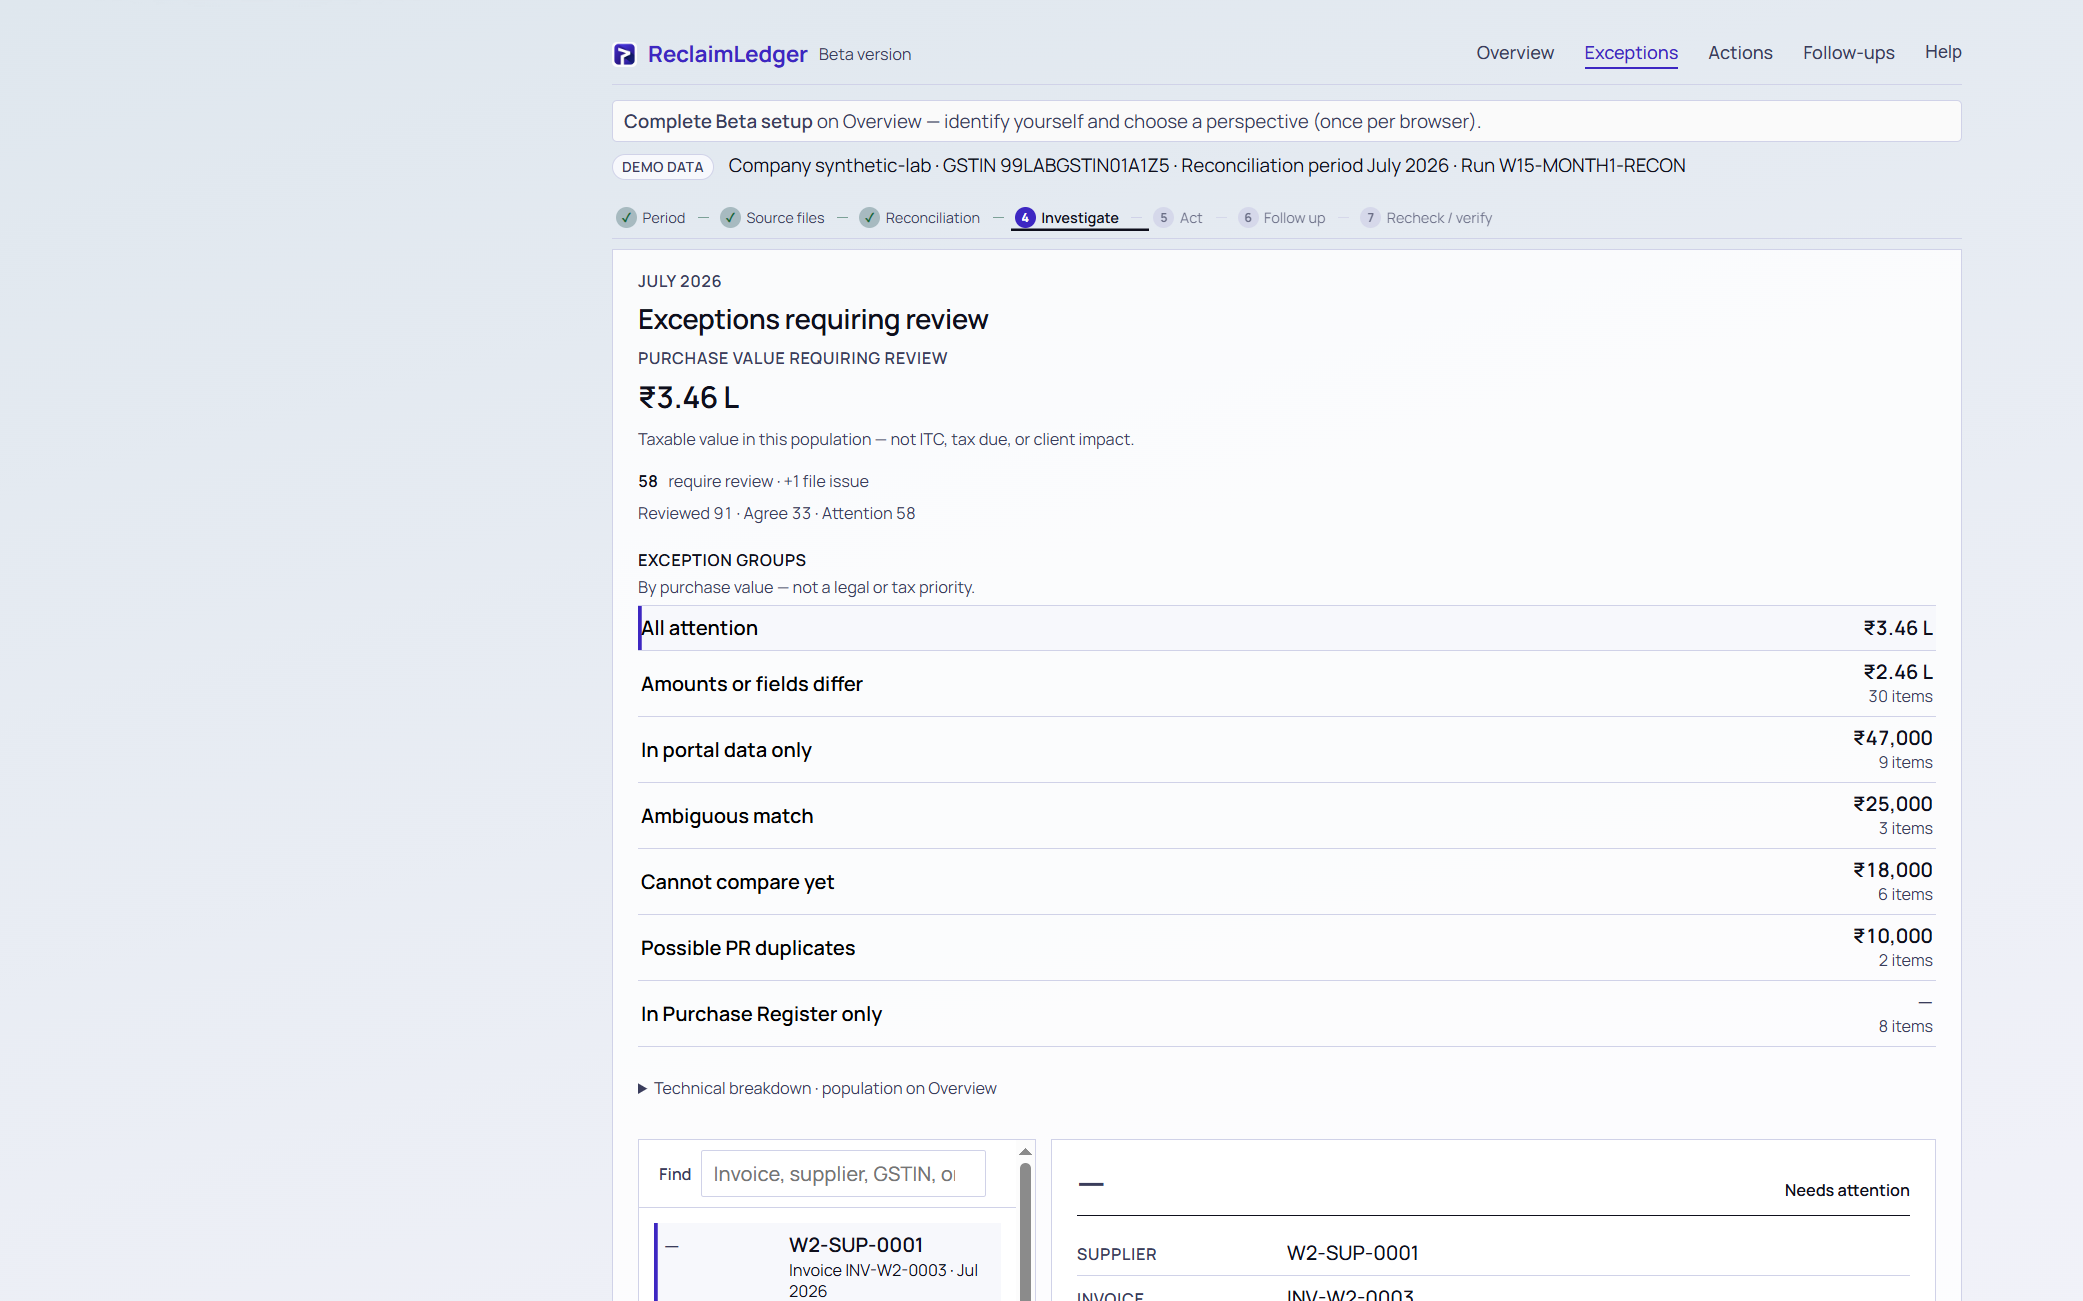Click the Reconciliation step label
This screenshot has height=1301, width=2083.
point(932,218)
